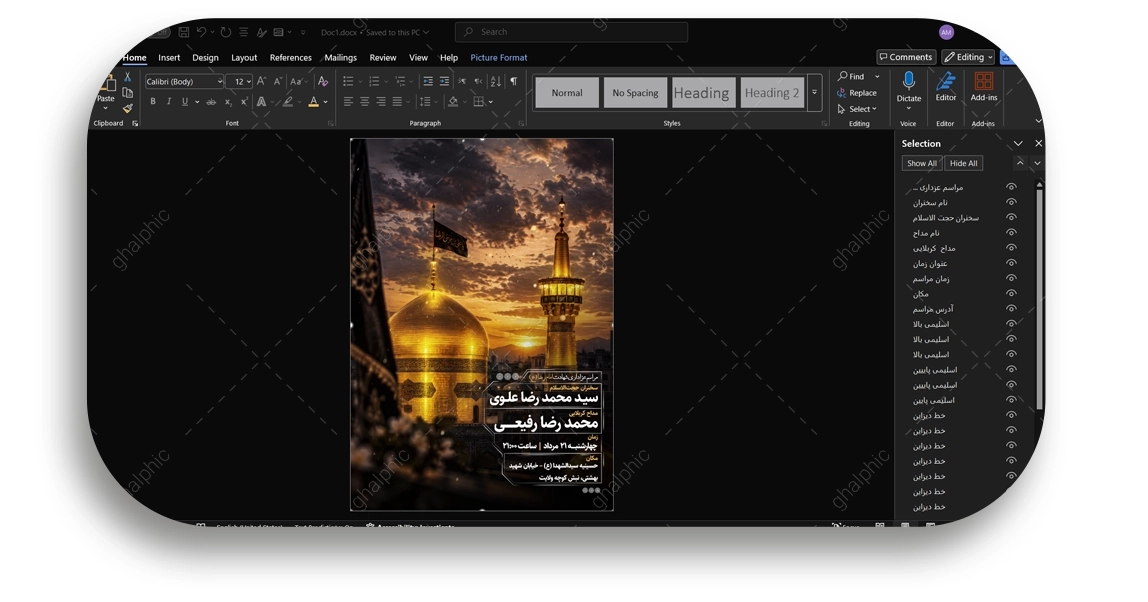1148x602 pixels.
Task: Hide the 'مکان' object via eye icon
Action: point(1011,293)
